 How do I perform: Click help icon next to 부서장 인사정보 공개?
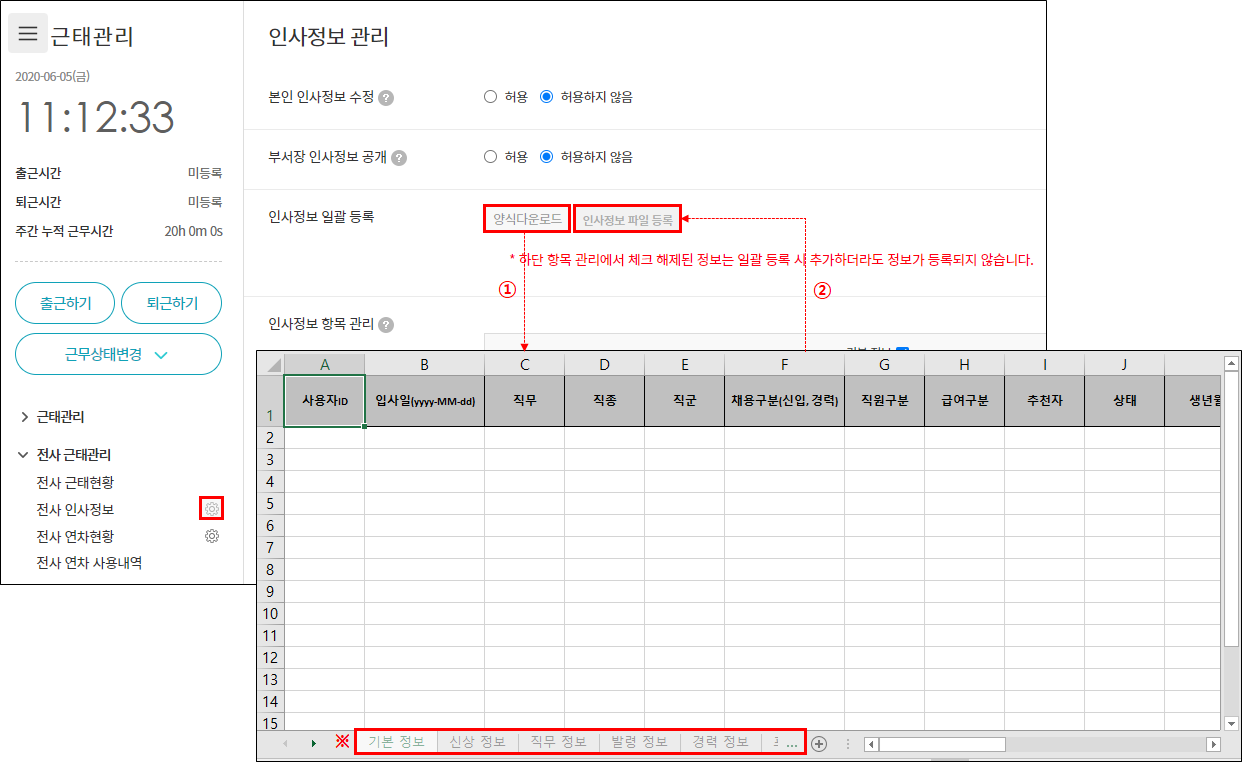(x=399, y=158)
